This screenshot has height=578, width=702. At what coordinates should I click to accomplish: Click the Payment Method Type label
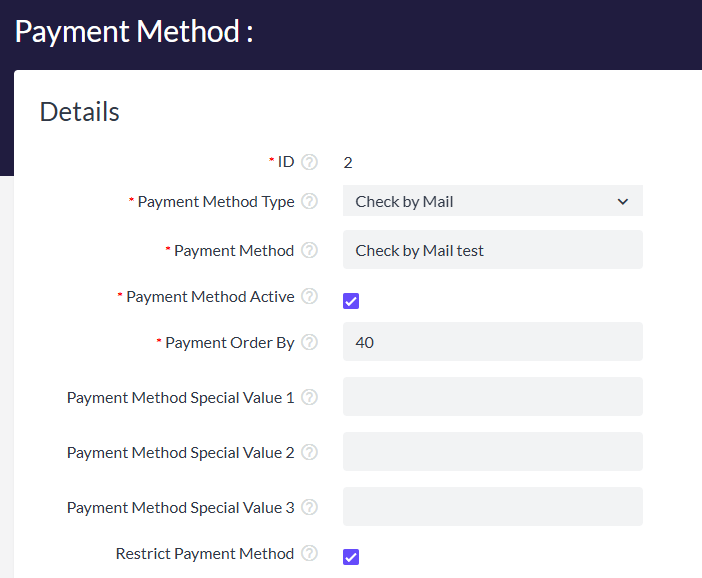[216, 202]
